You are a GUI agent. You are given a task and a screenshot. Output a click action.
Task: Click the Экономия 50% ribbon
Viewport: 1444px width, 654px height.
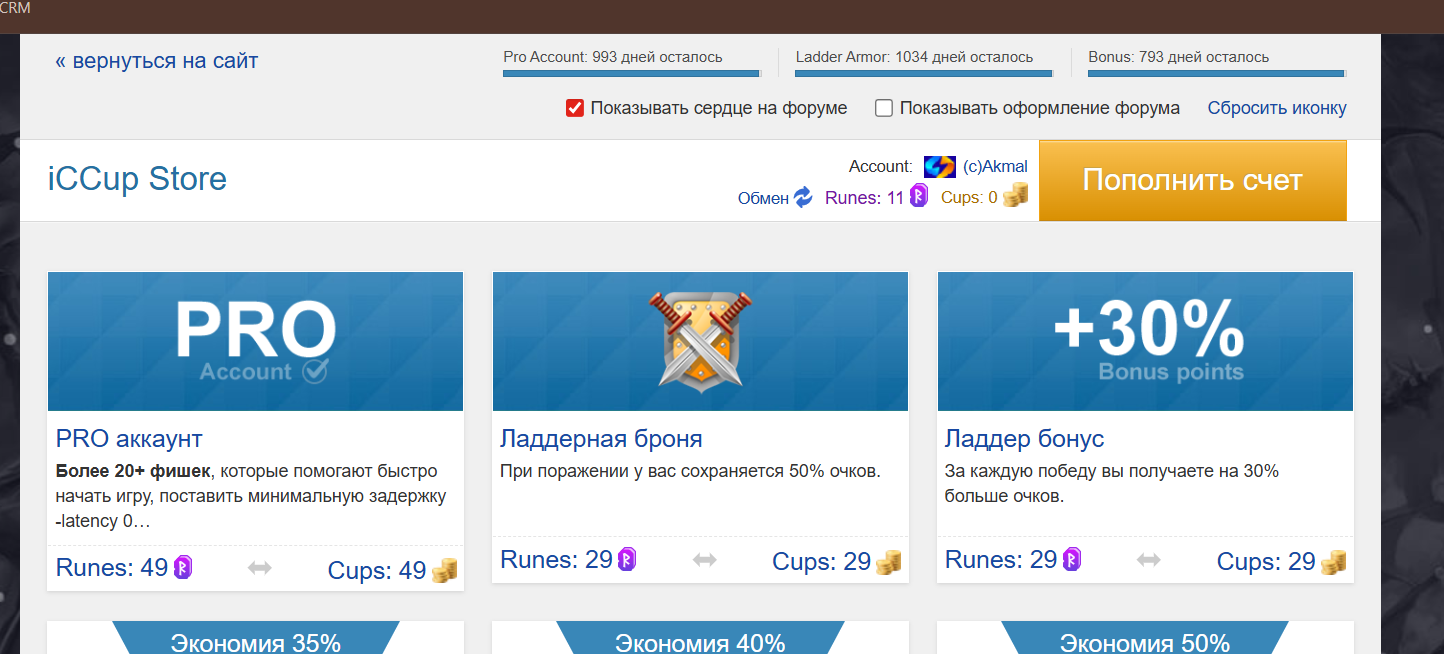1145,638
